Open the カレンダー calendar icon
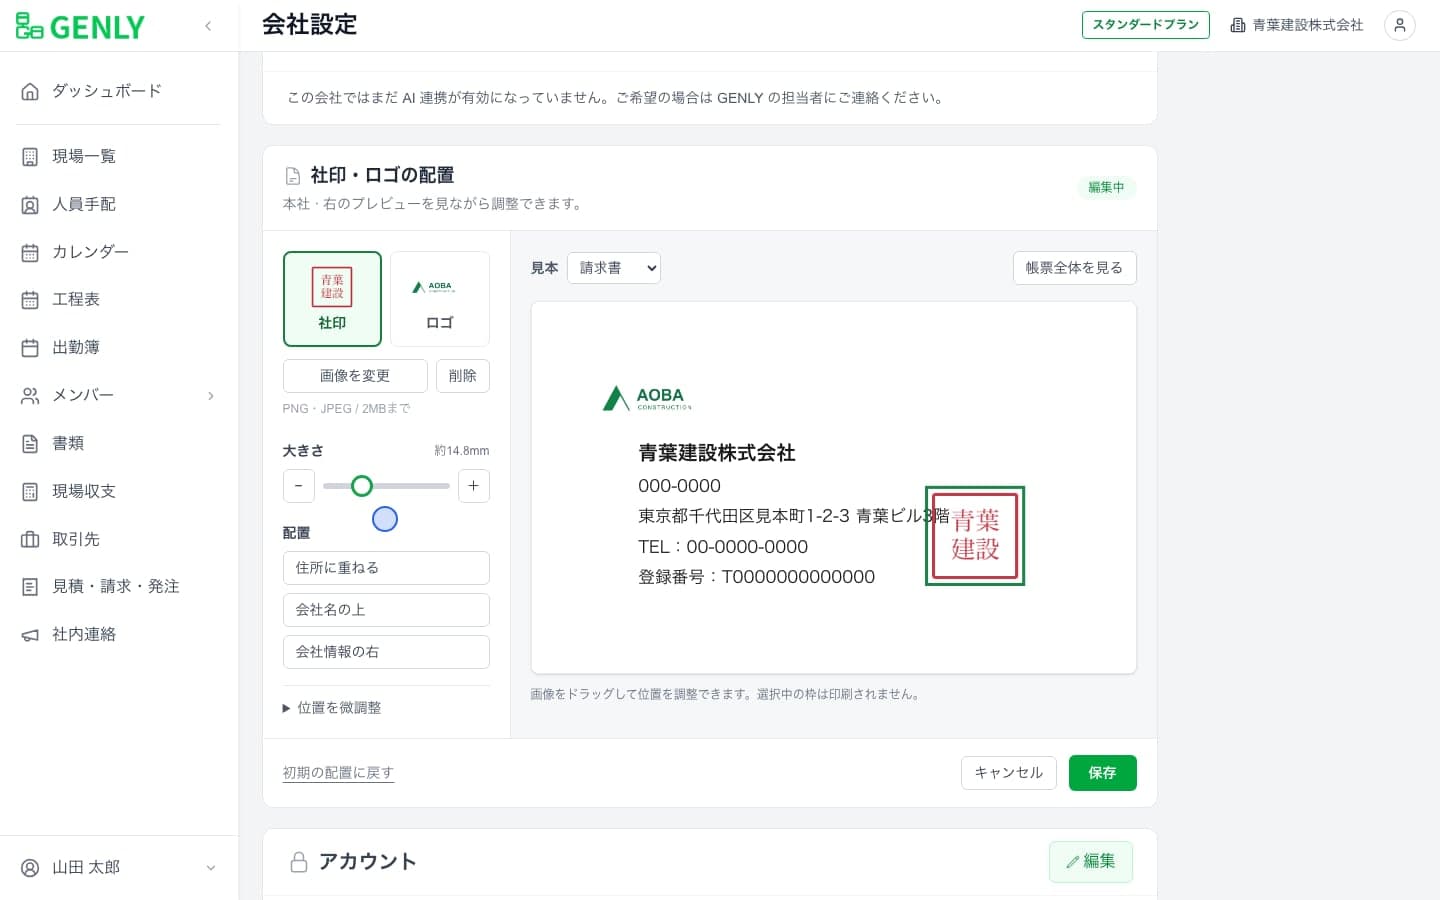1440x900 pixels. click(30, 252)
